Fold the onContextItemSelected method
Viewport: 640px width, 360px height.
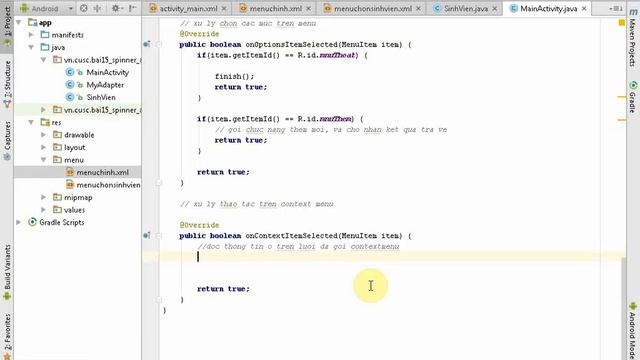pos(159,236)
